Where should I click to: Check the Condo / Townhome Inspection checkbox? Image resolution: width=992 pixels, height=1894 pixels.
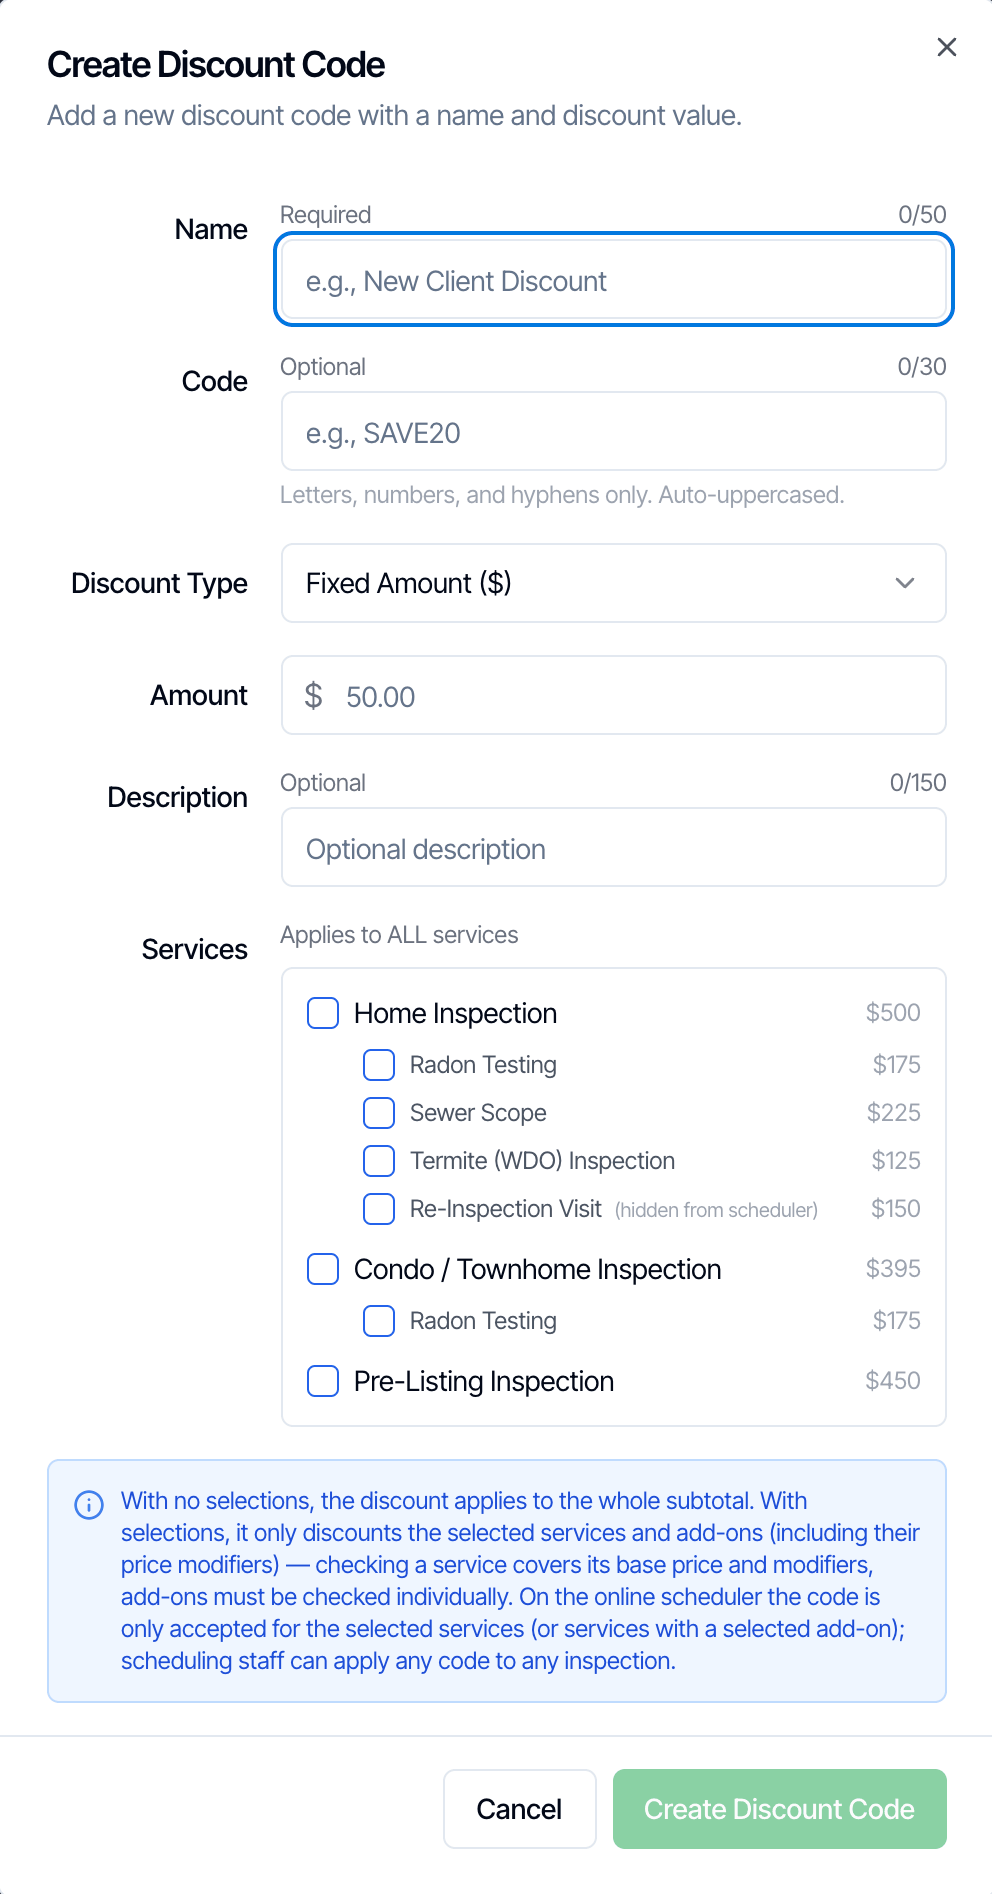[323, 1269]
